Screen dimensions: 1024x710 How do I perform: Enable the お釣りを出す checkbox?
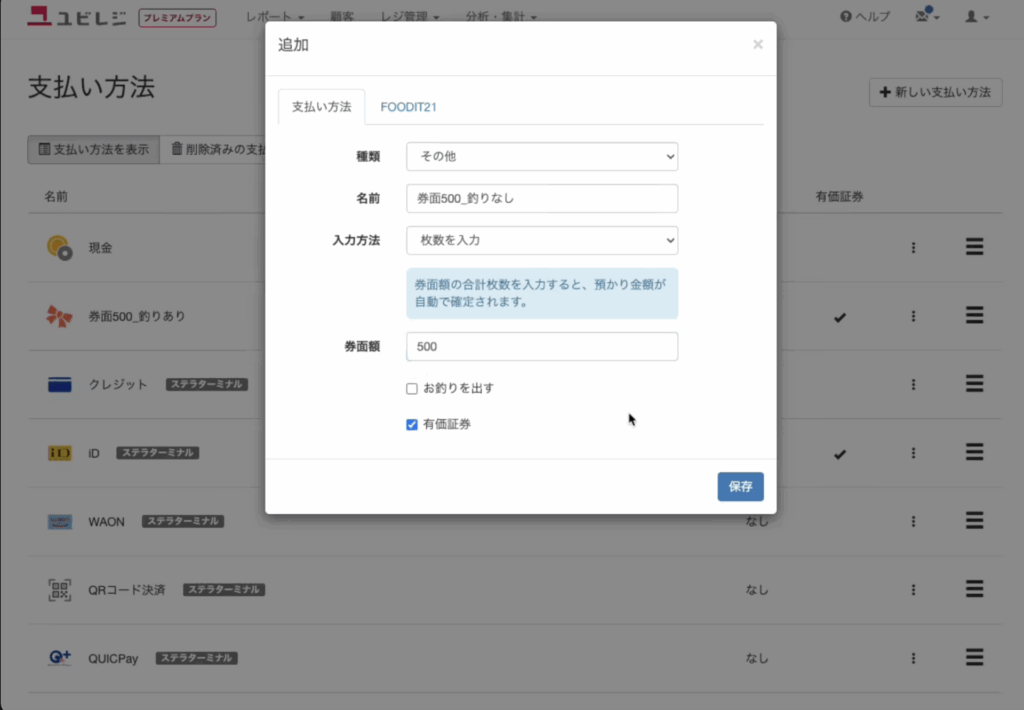pos(412,388)
